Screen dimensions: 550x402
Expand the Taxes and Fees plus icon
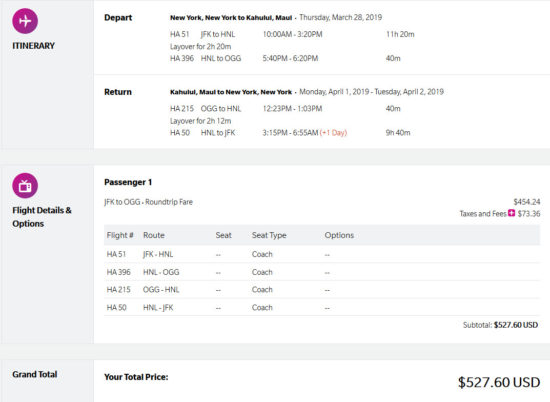[511, 213]
